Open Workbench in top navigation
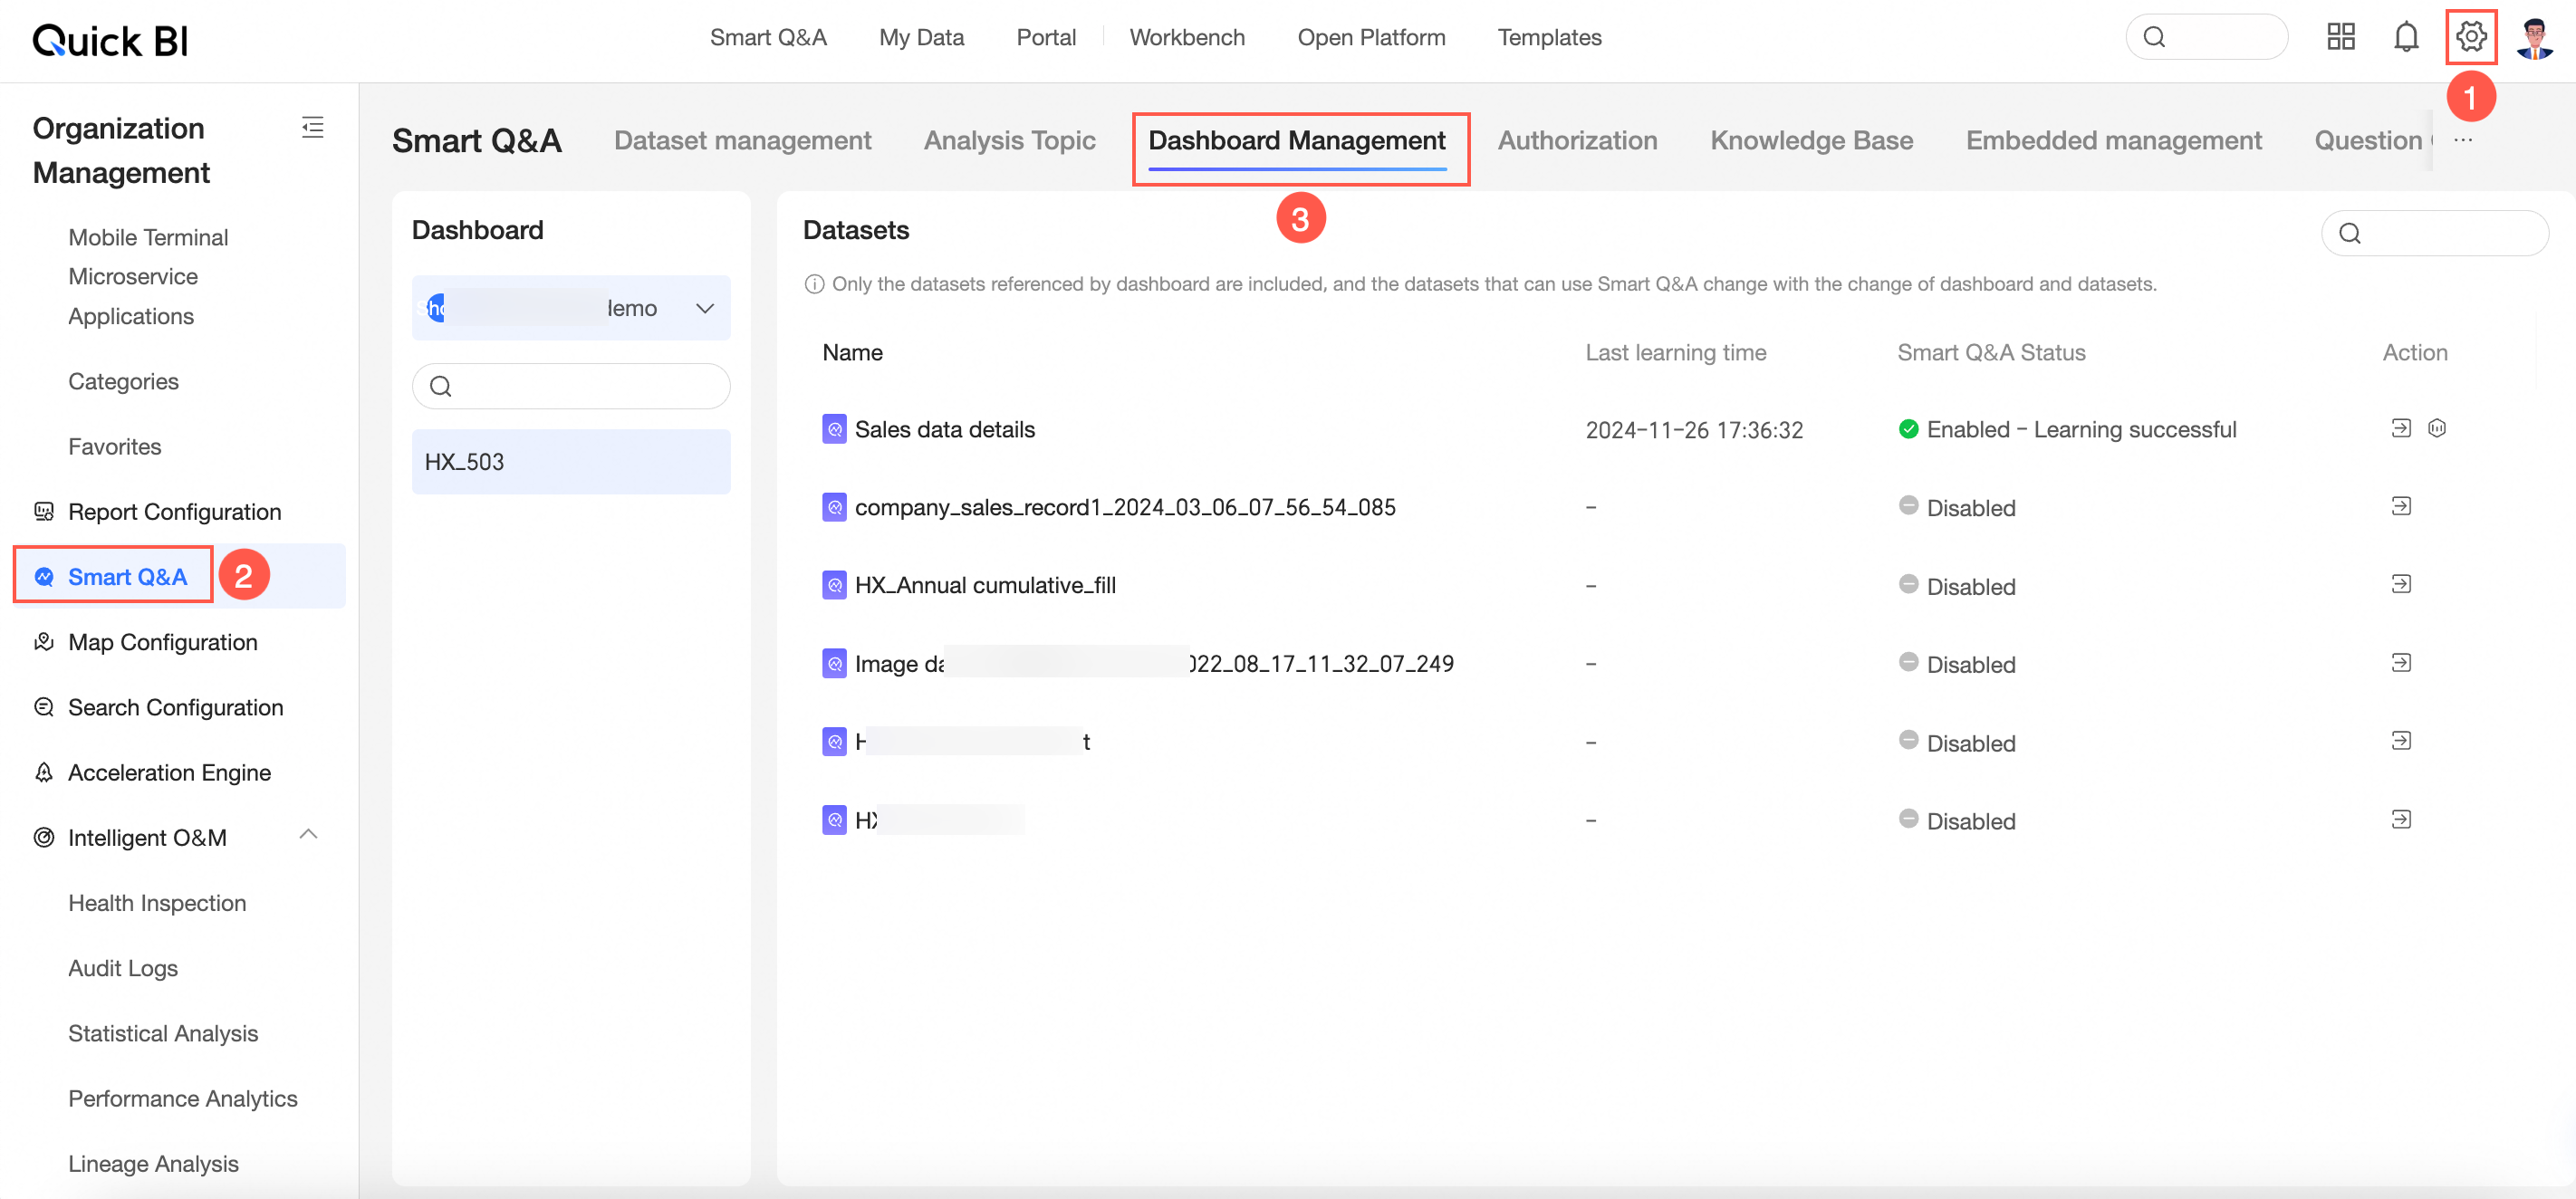Viewport: 2576px width, 1199px height. (x=1187, y=37)
